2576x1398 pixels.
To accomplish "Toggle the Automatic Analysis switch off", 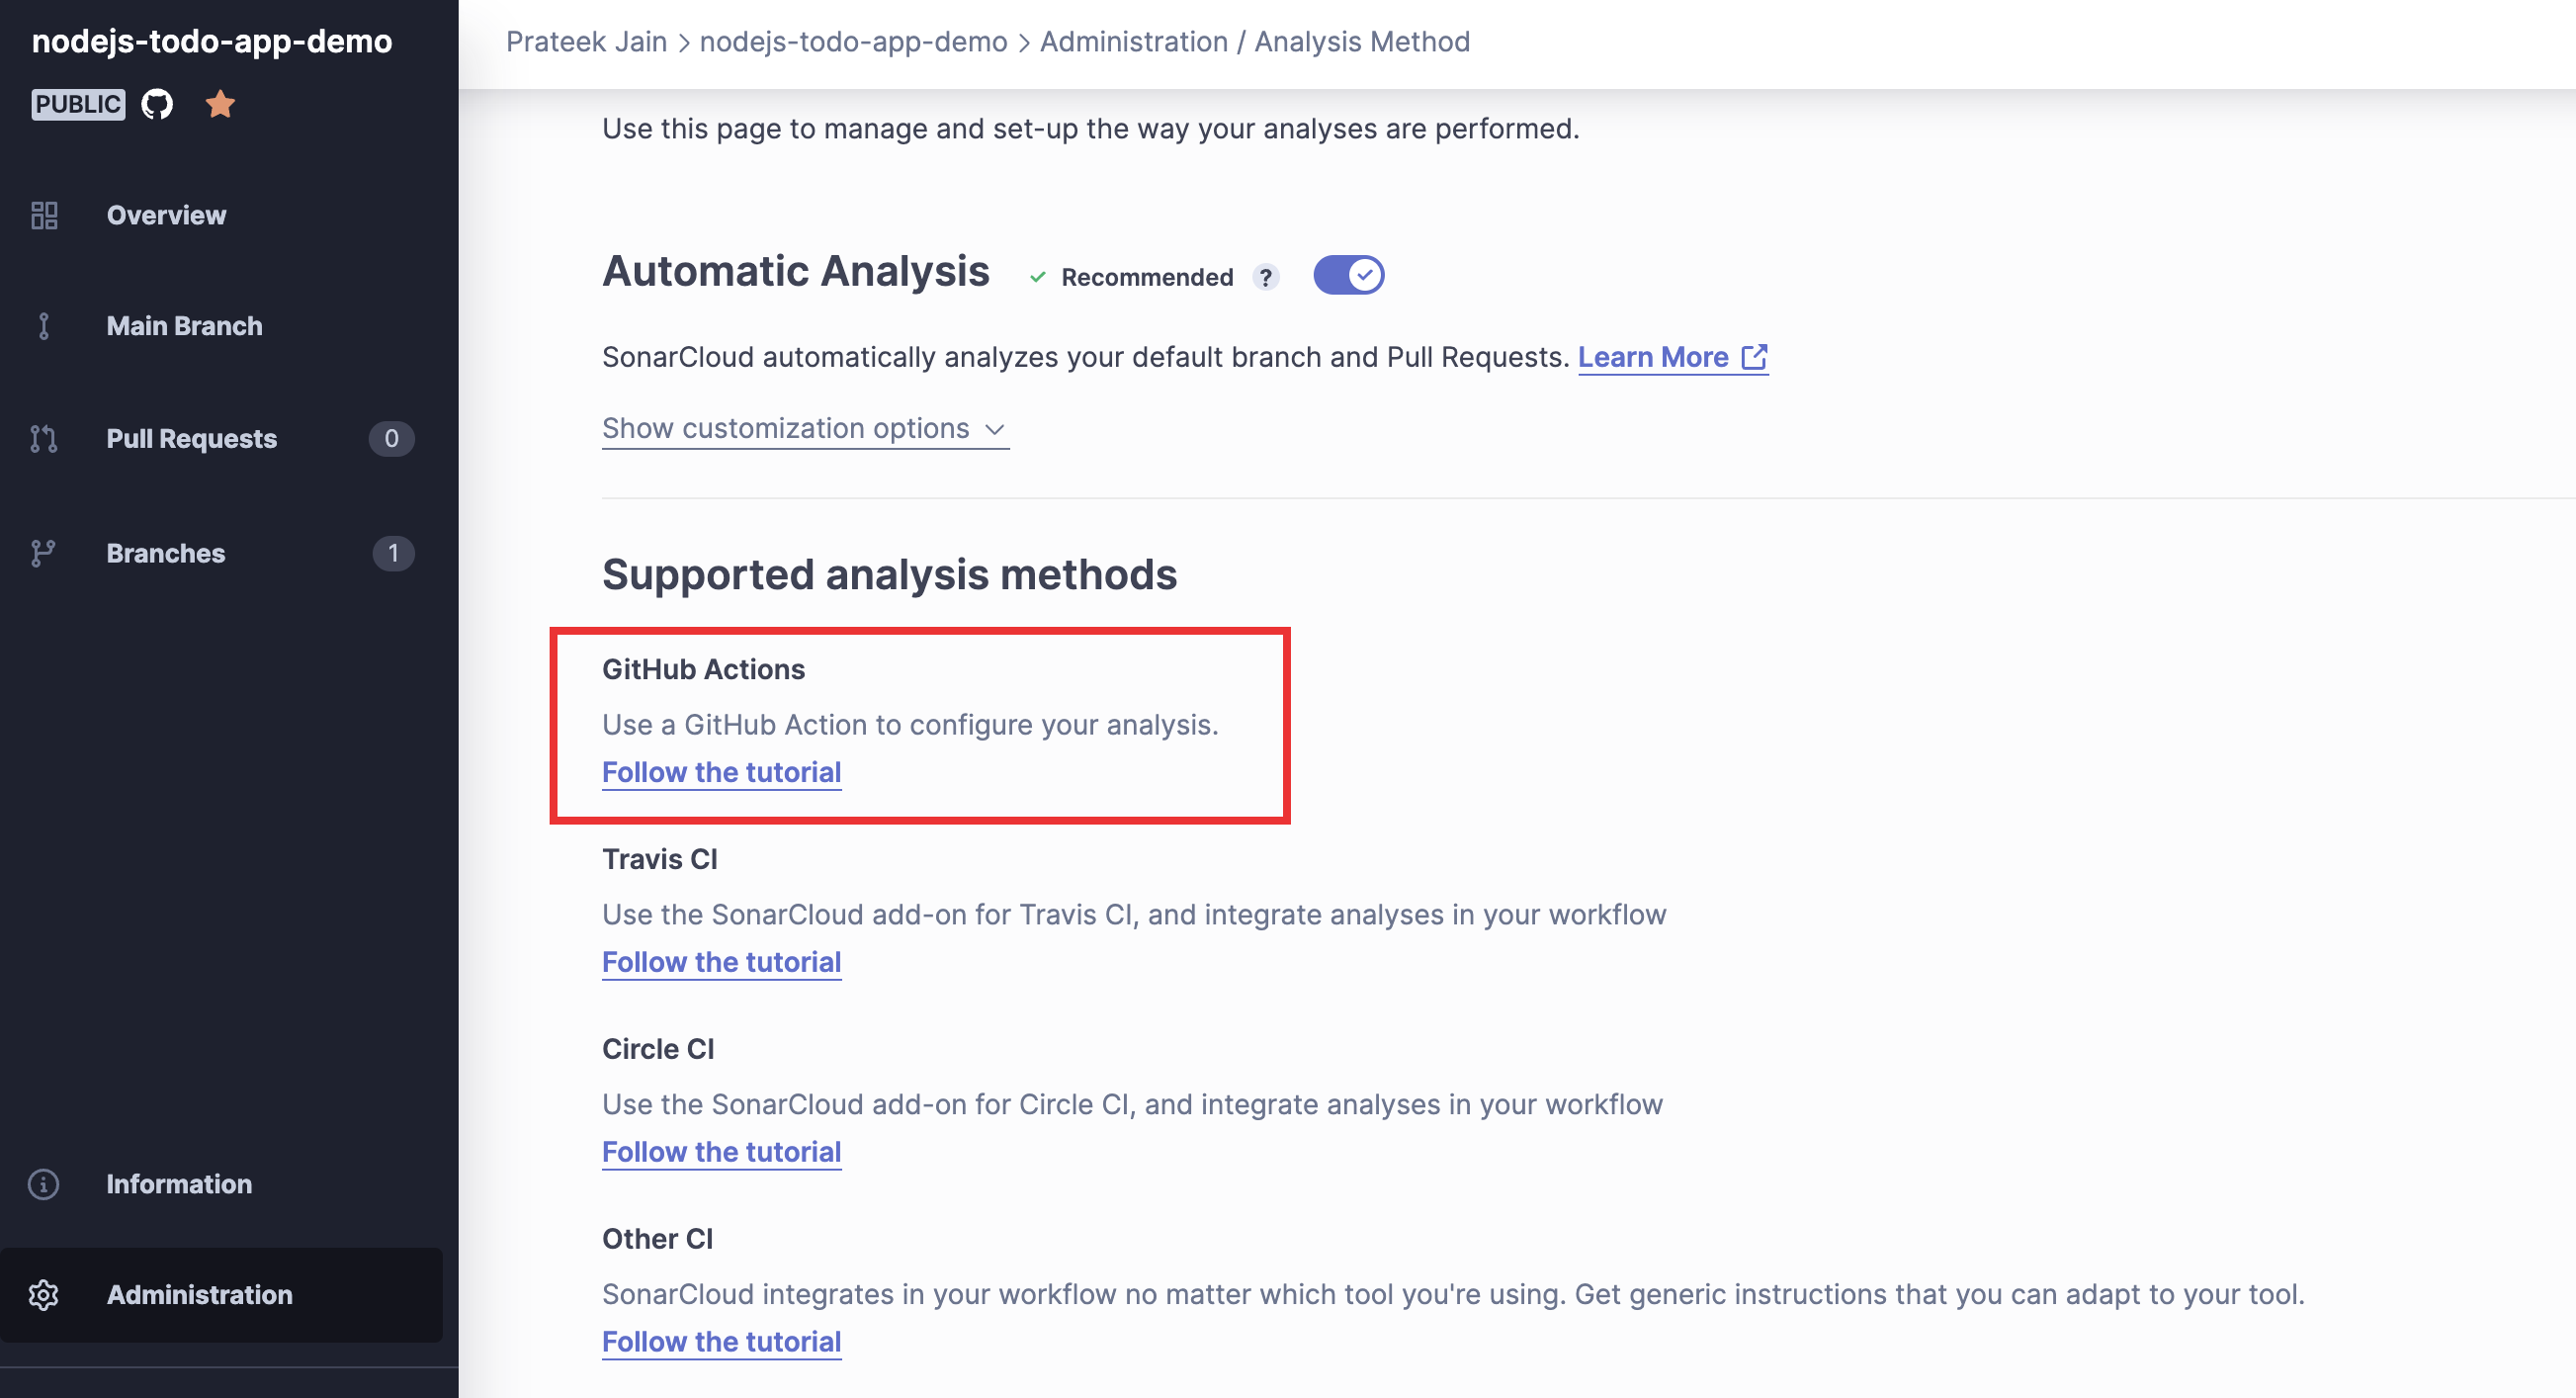I will pyautogui.click(x=1348, y=275).
